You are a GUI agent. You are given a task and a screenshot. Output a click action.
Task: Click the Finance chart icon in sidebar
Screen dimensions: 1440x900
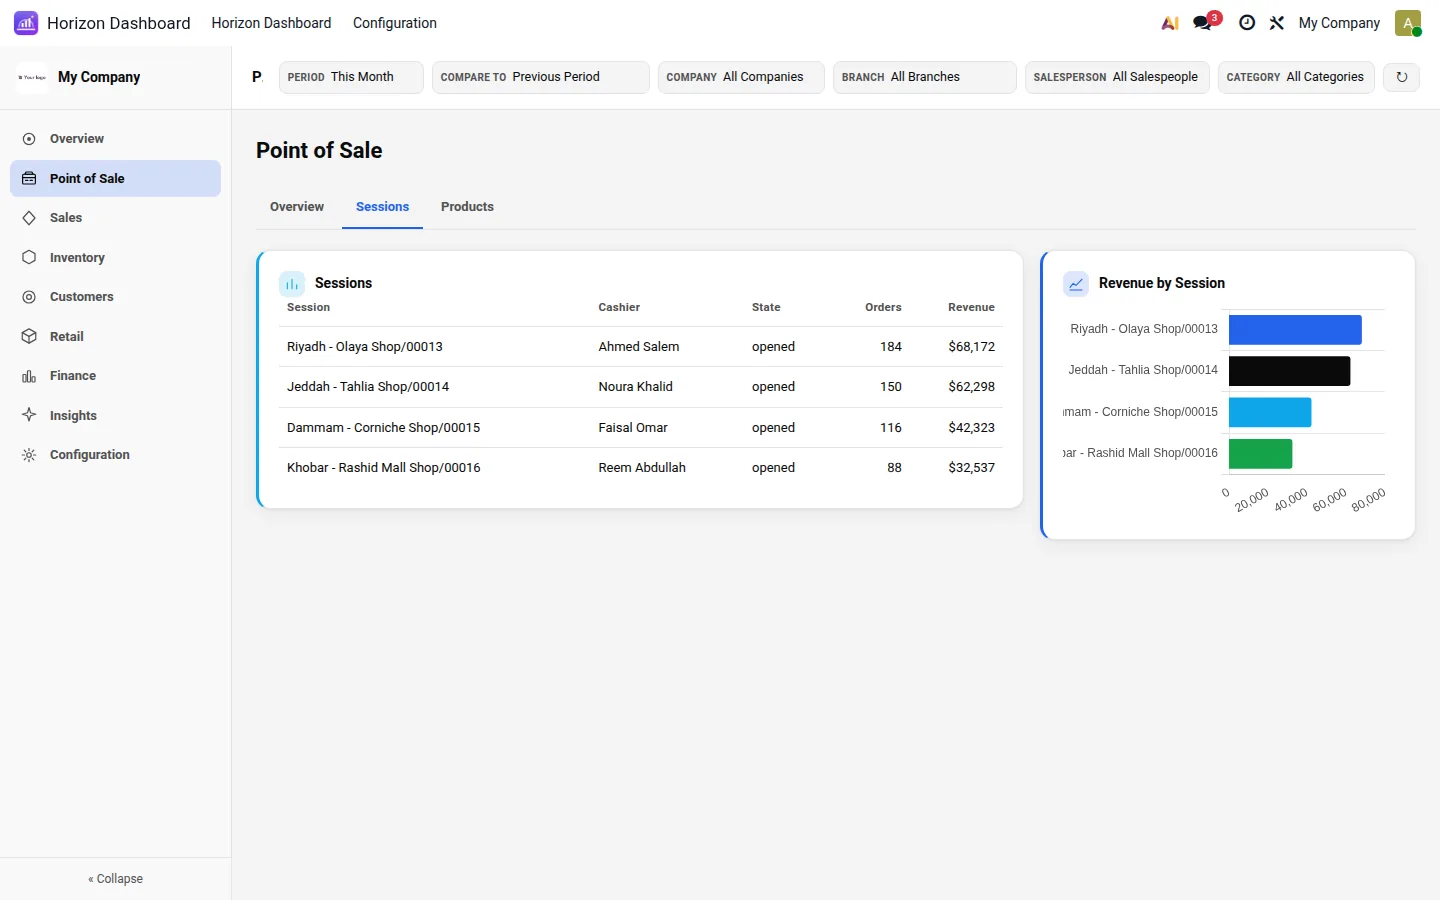coord(29,376)
